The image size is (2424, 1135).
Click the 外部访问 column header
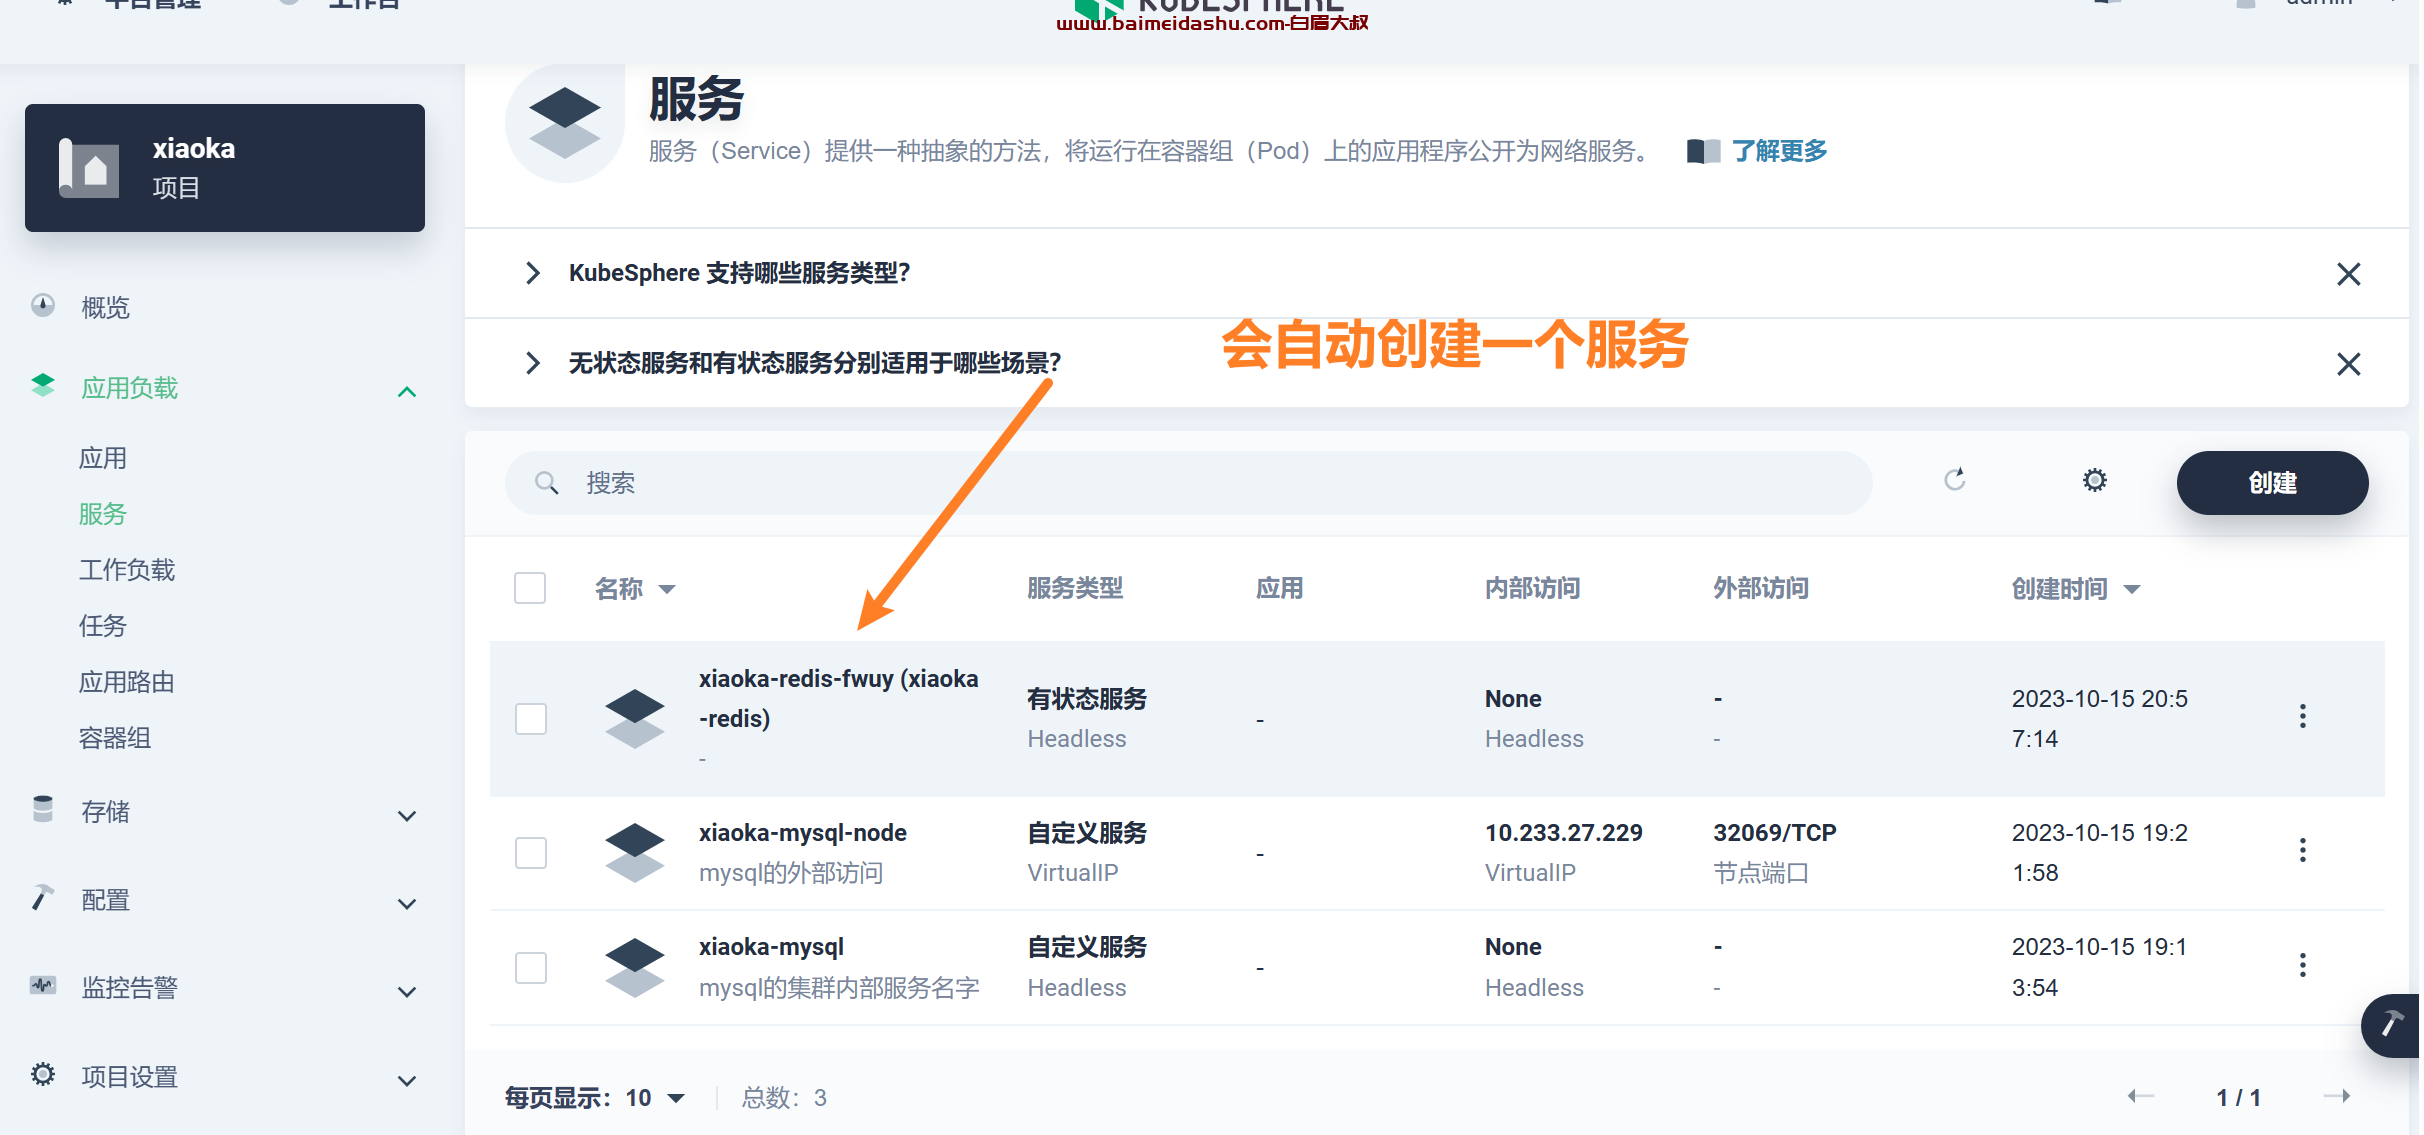click(x=1761, y=589)
